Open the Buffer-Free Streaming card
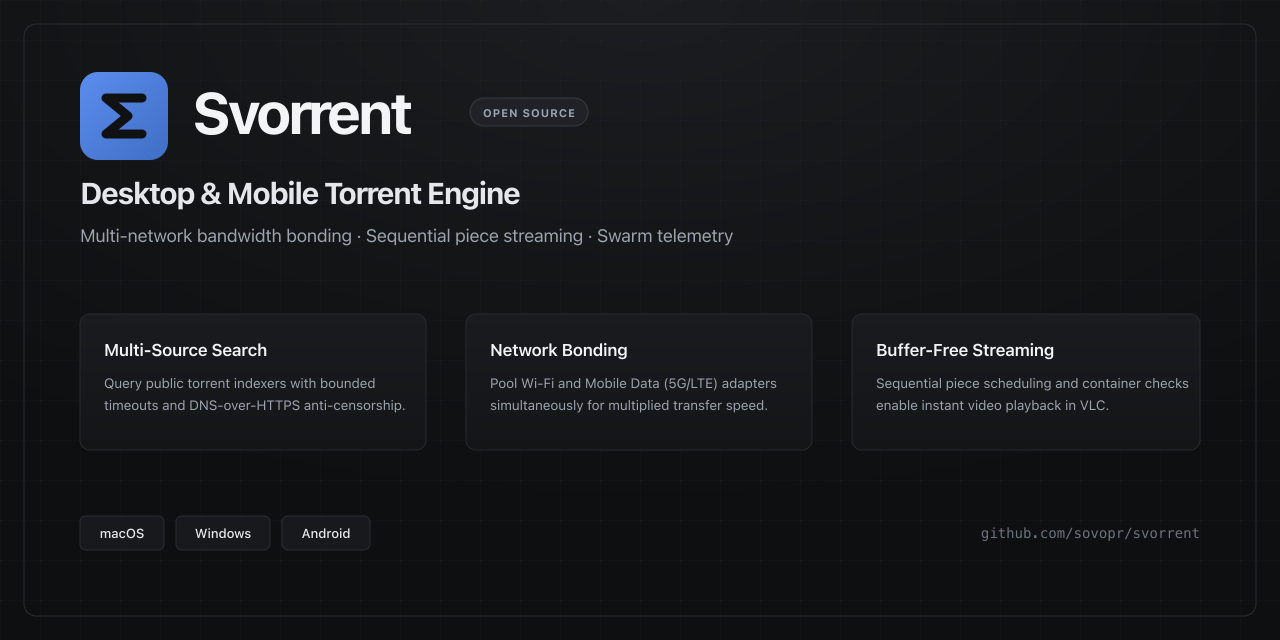The width and height of the screenshot is (1280, 640). coord(1026,382)
